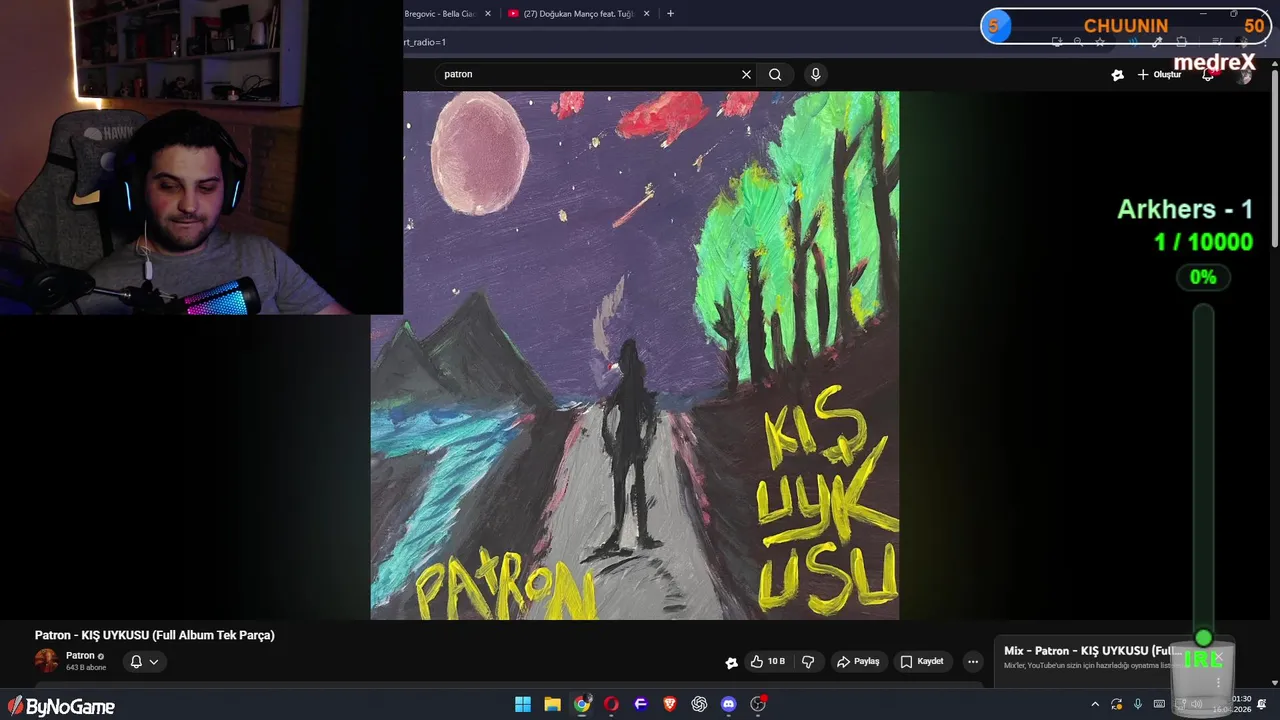The width and height of the screenshot is (1280, 720).
Task: Open the OBS taskbar icon with red badge
Action: [x=758, y=704]
